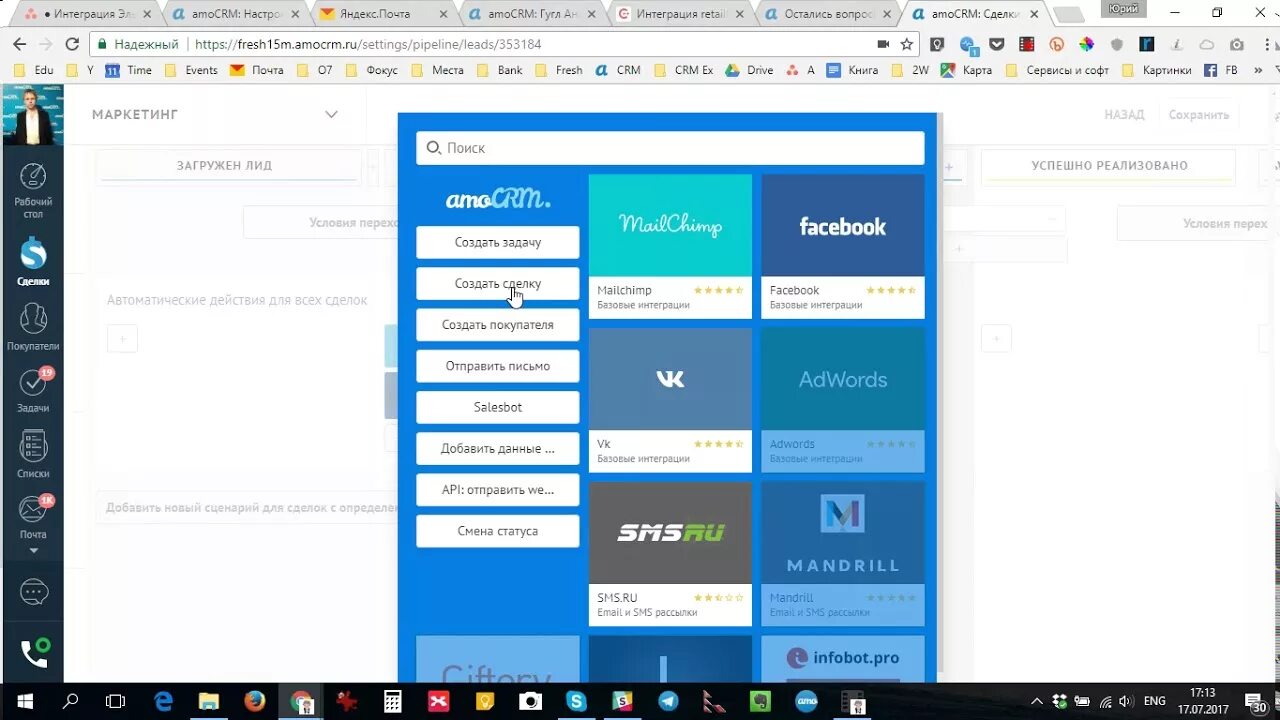
Task: Open the amoCRM app from taskbar
Action: pyautogui.click(x=806, y=701)
